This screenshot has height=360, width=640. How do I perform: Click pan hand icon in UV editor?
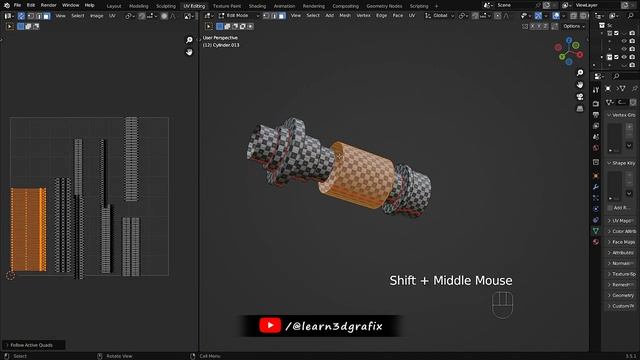coord(189,52)
